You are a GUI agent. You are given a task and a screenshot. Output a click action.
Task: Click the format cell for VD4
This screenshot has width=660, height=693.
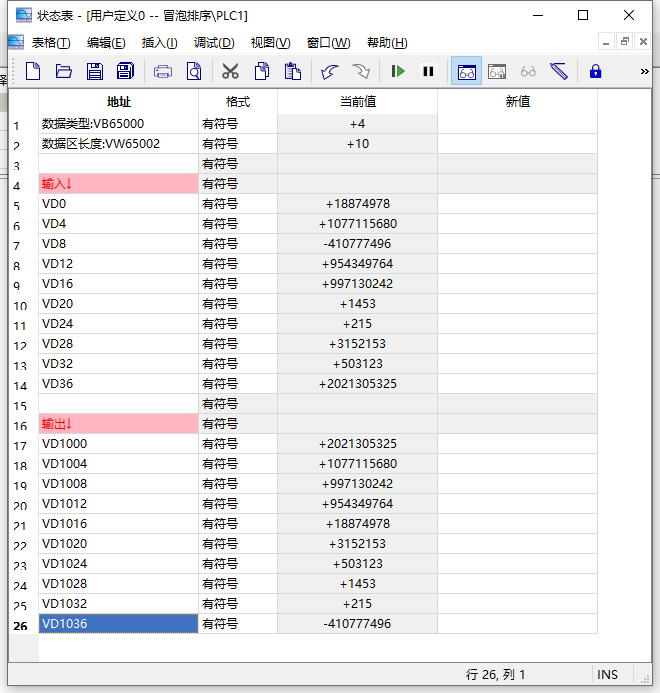(x=238, y=224)
